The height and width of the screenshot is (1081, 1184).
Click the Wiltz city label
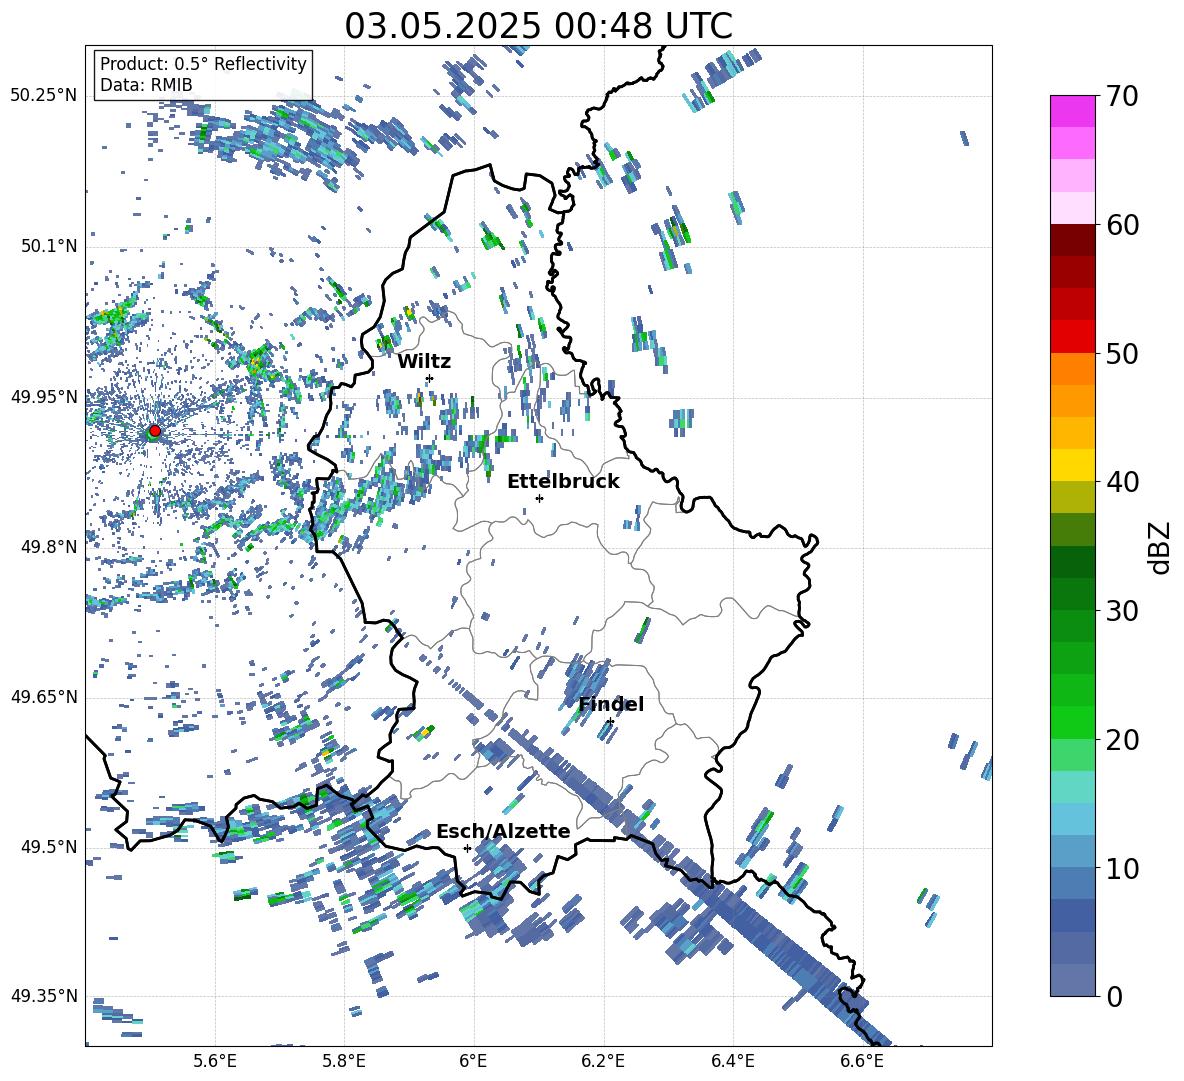pyautogui.click(x=424, y=362)
